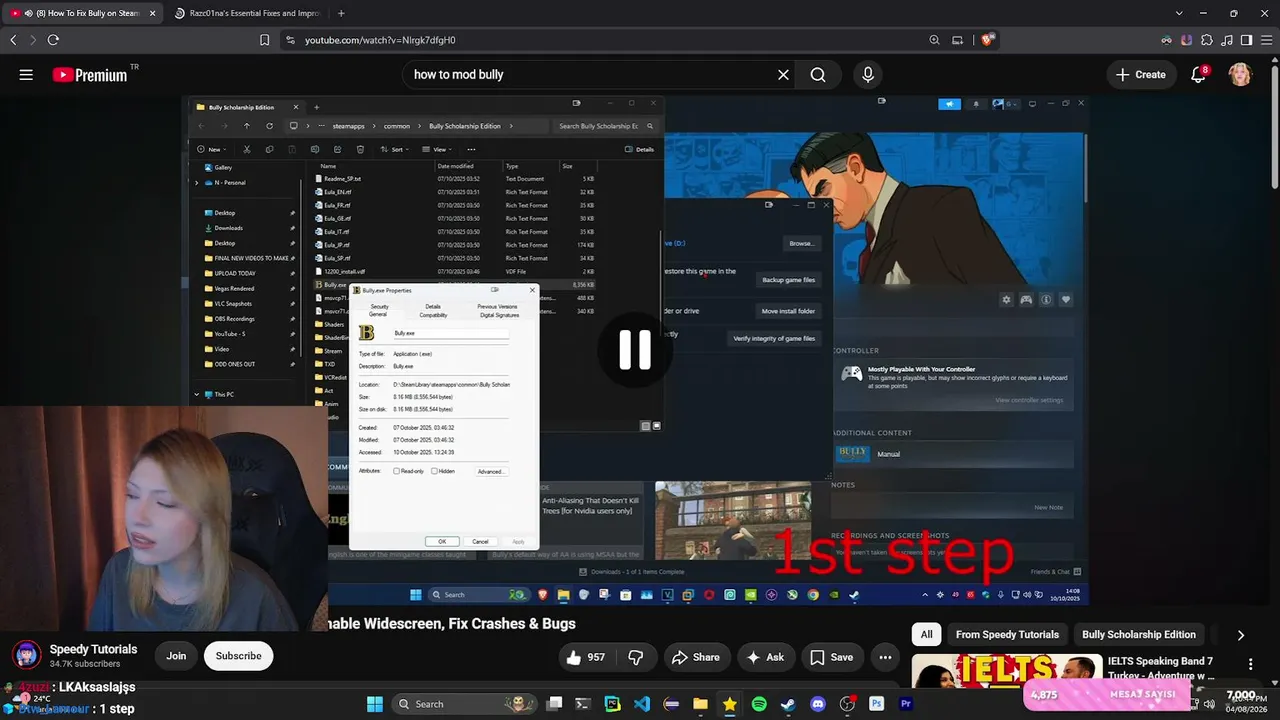Open the account avatar menu
Image resolution: width=1280 pixels, height=720 pixels.
(x=1240, y=75)
